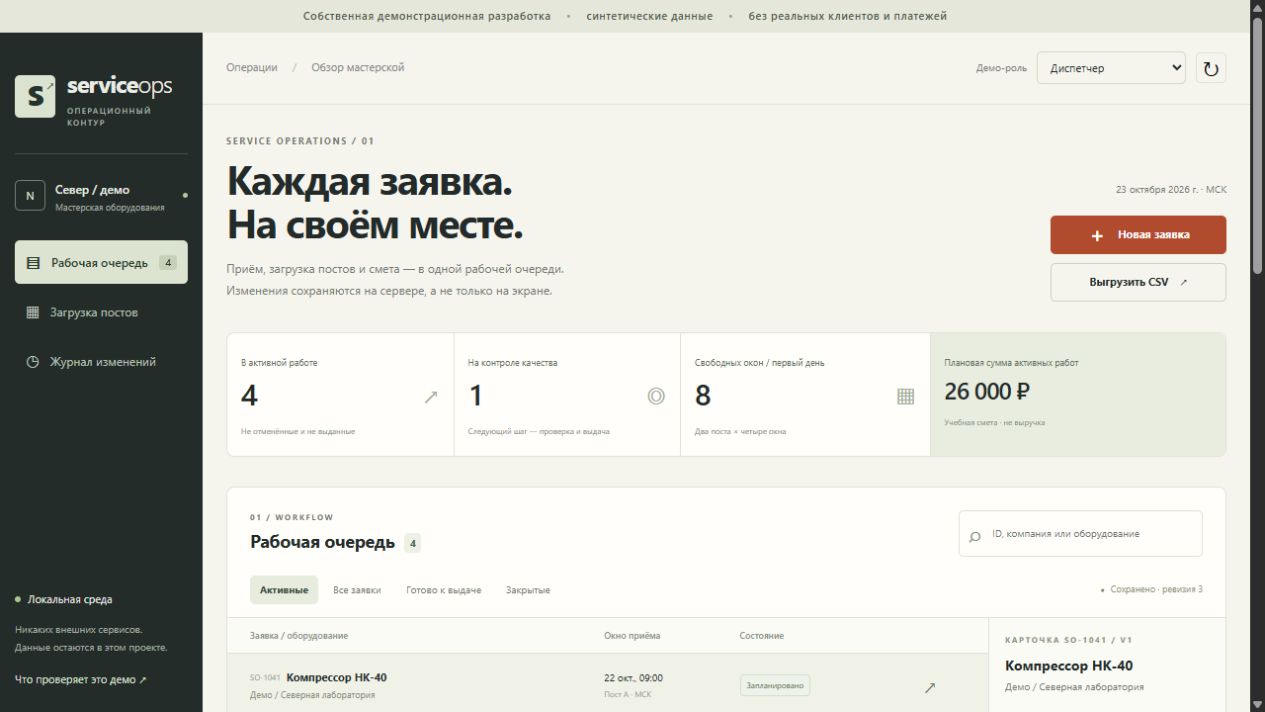Click the clock icon for Журнал изменений
Viewport: 1265px width, 712px height.
point(33,362)
